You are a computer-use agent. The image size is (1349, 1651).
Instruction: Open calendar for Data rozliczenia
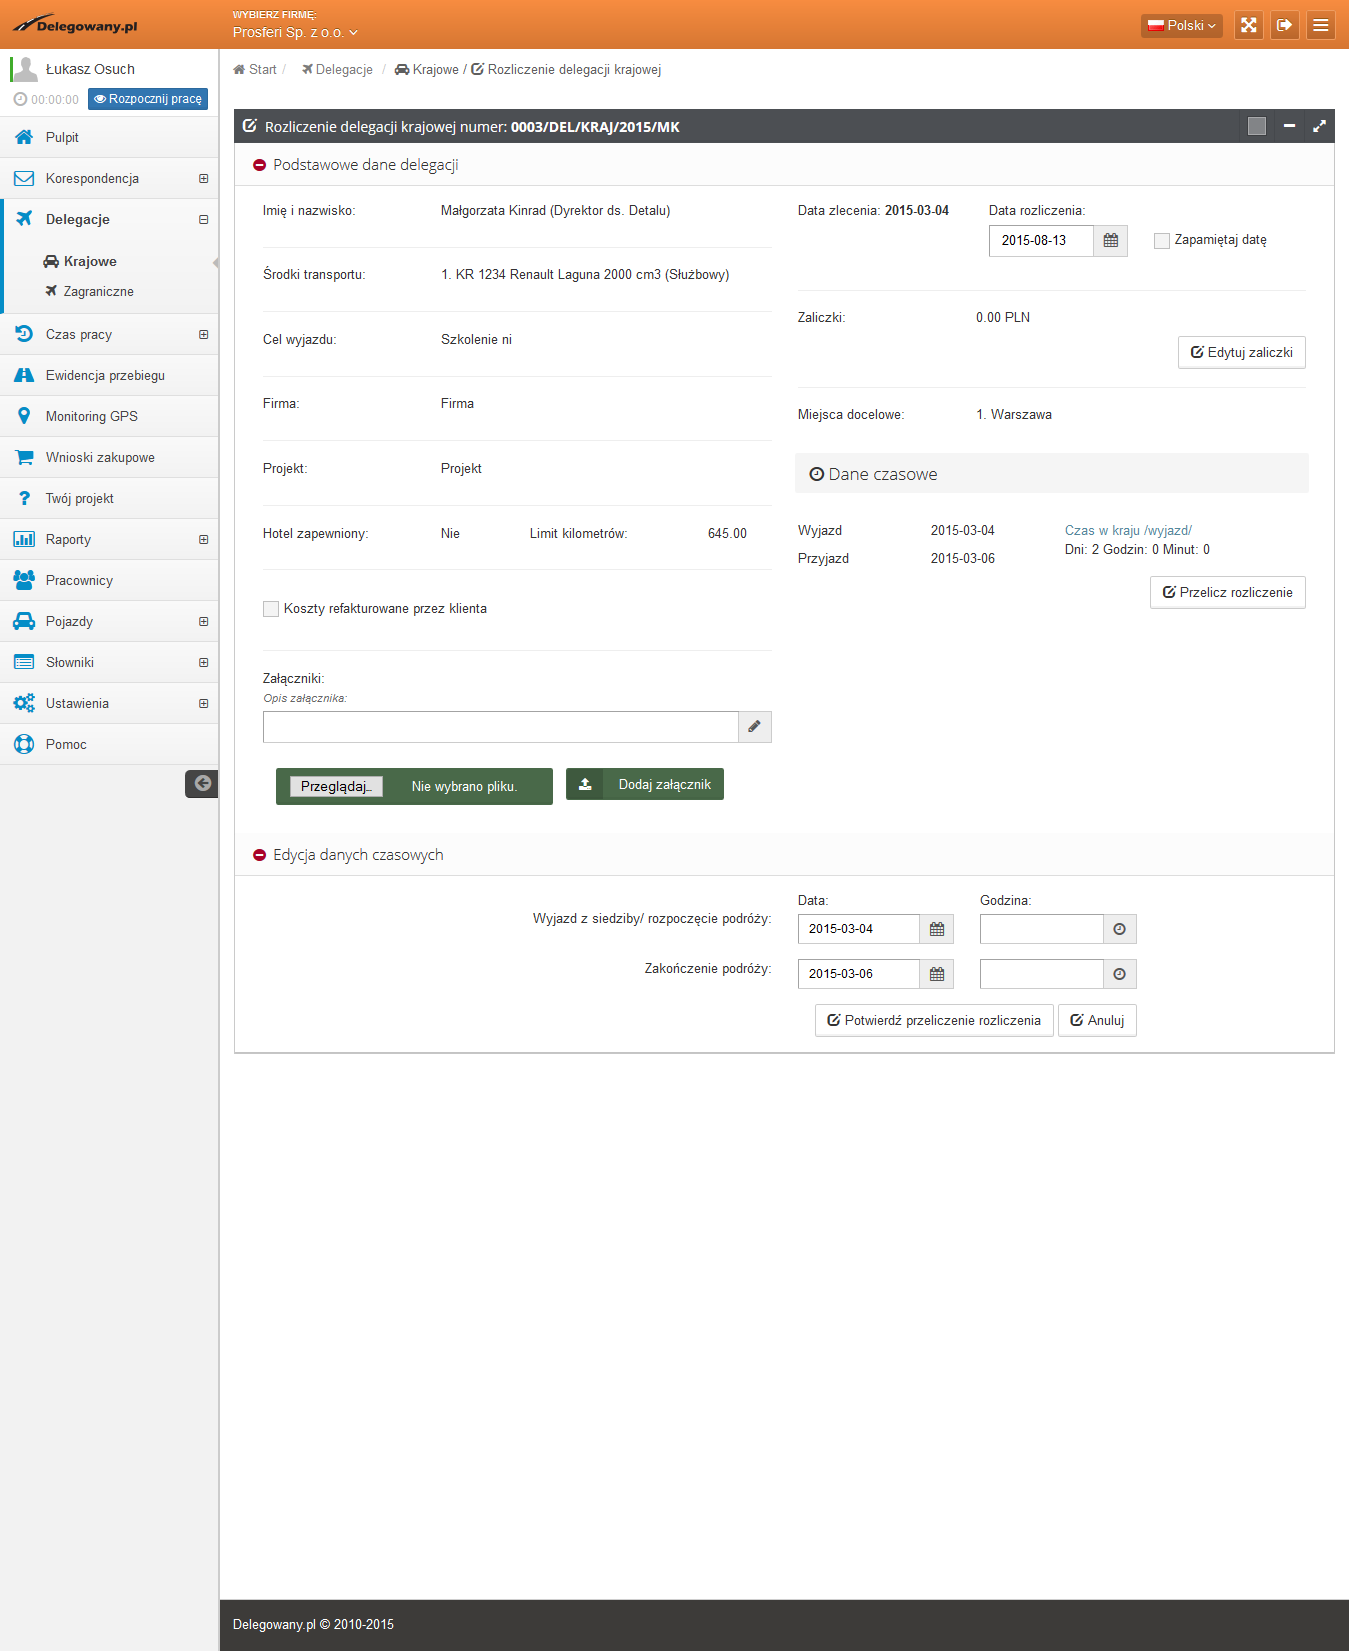tap(1110, 241)
